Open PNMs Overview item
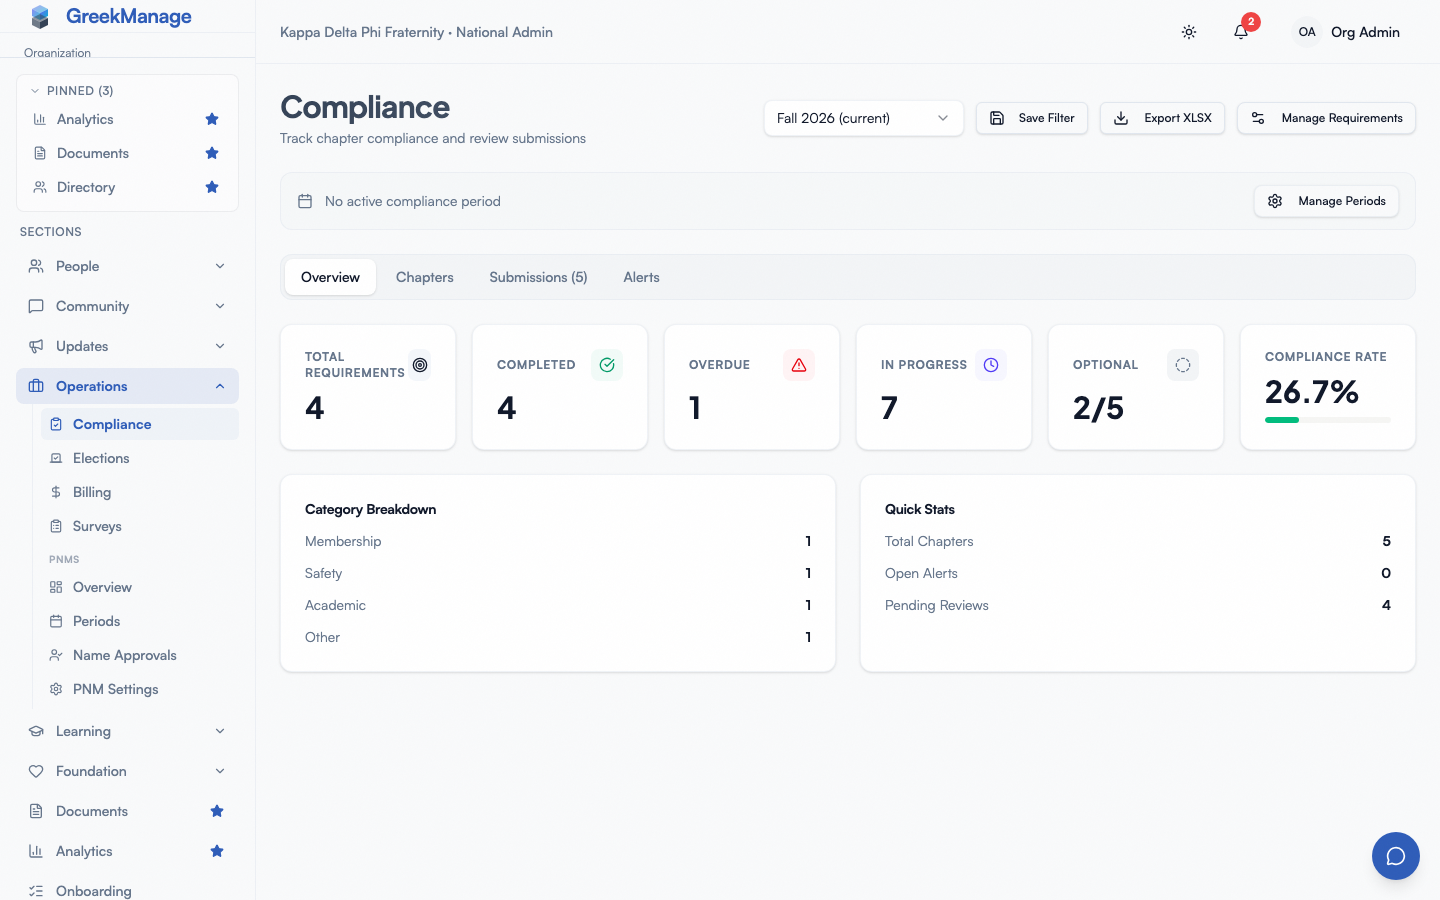Image resolution: width=1440 pixels, height=900 pixels. 139,587
